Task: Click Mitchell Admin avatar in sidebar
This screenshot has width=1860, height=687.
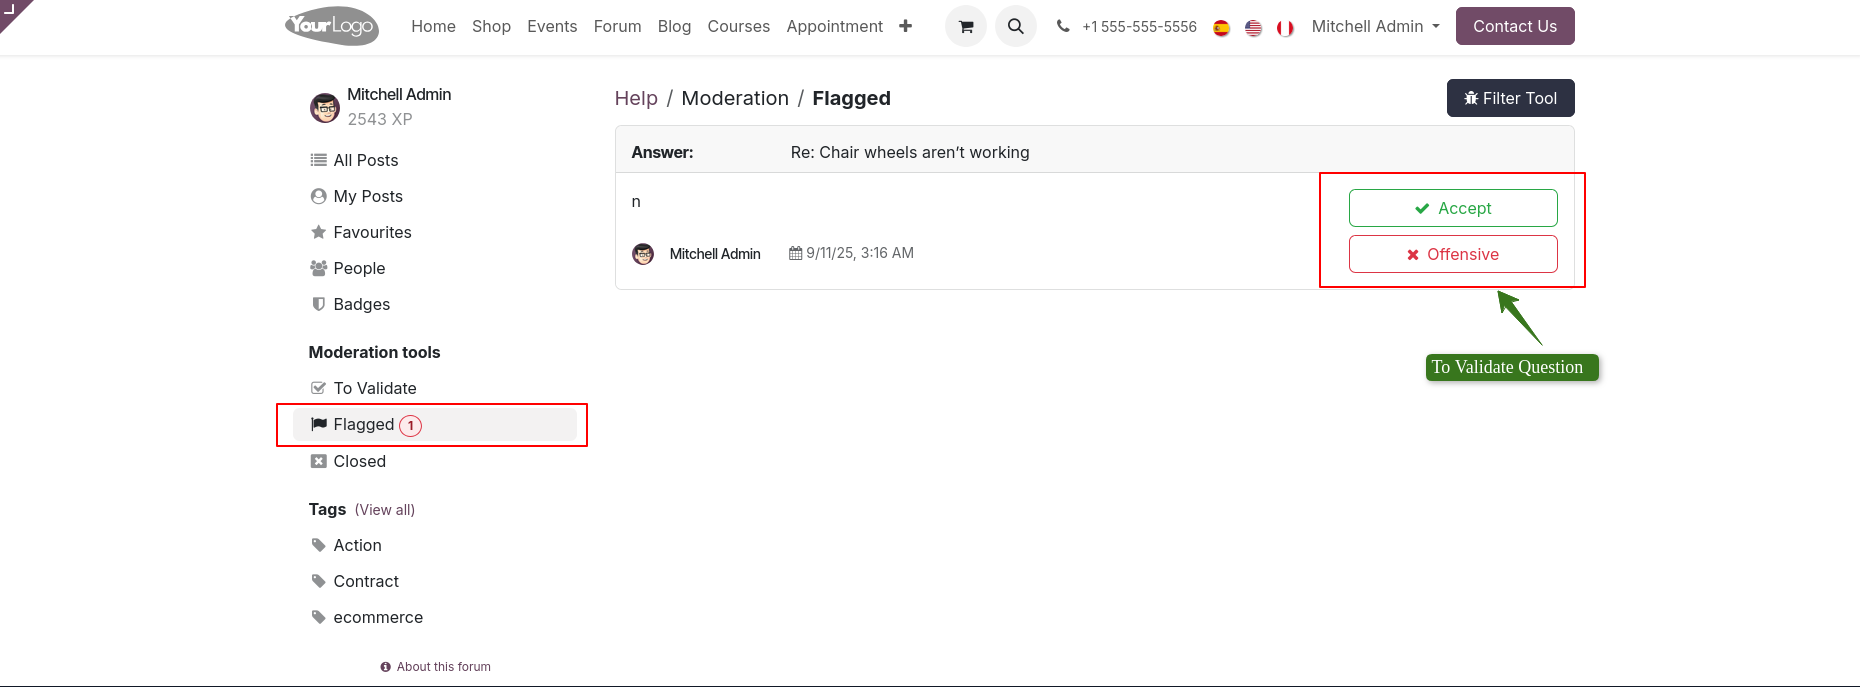Action: (324, 108)
